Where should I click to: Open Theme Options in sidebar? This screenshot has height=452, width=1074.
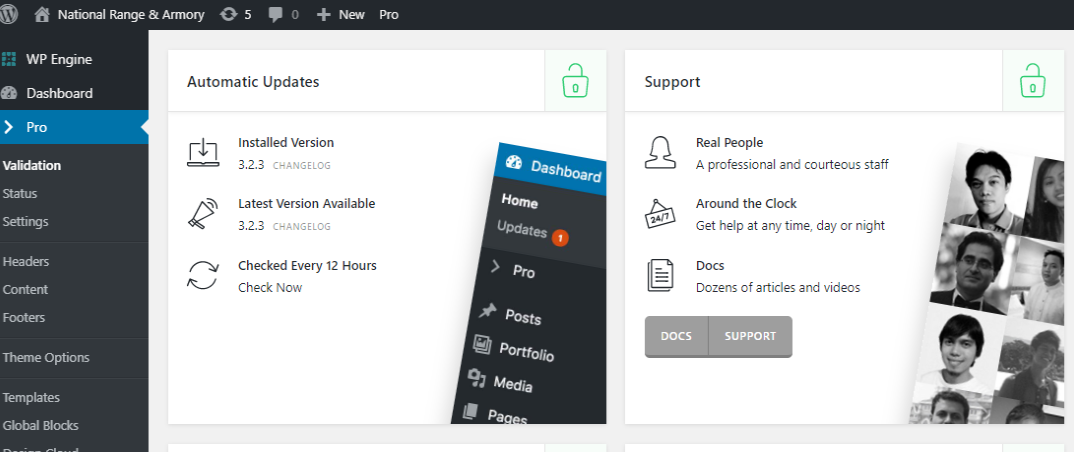pos(46,357)
